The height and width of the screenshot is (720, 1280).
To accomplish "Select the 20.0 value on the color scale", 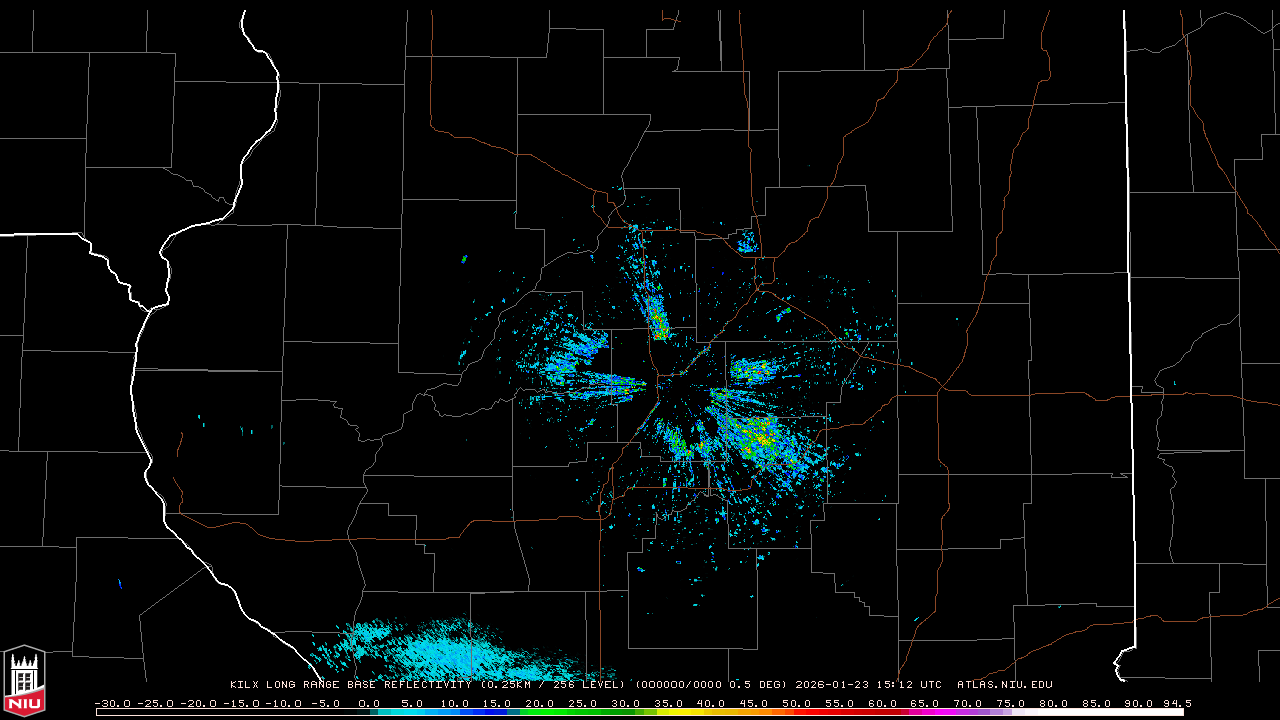I will point(539,704).
